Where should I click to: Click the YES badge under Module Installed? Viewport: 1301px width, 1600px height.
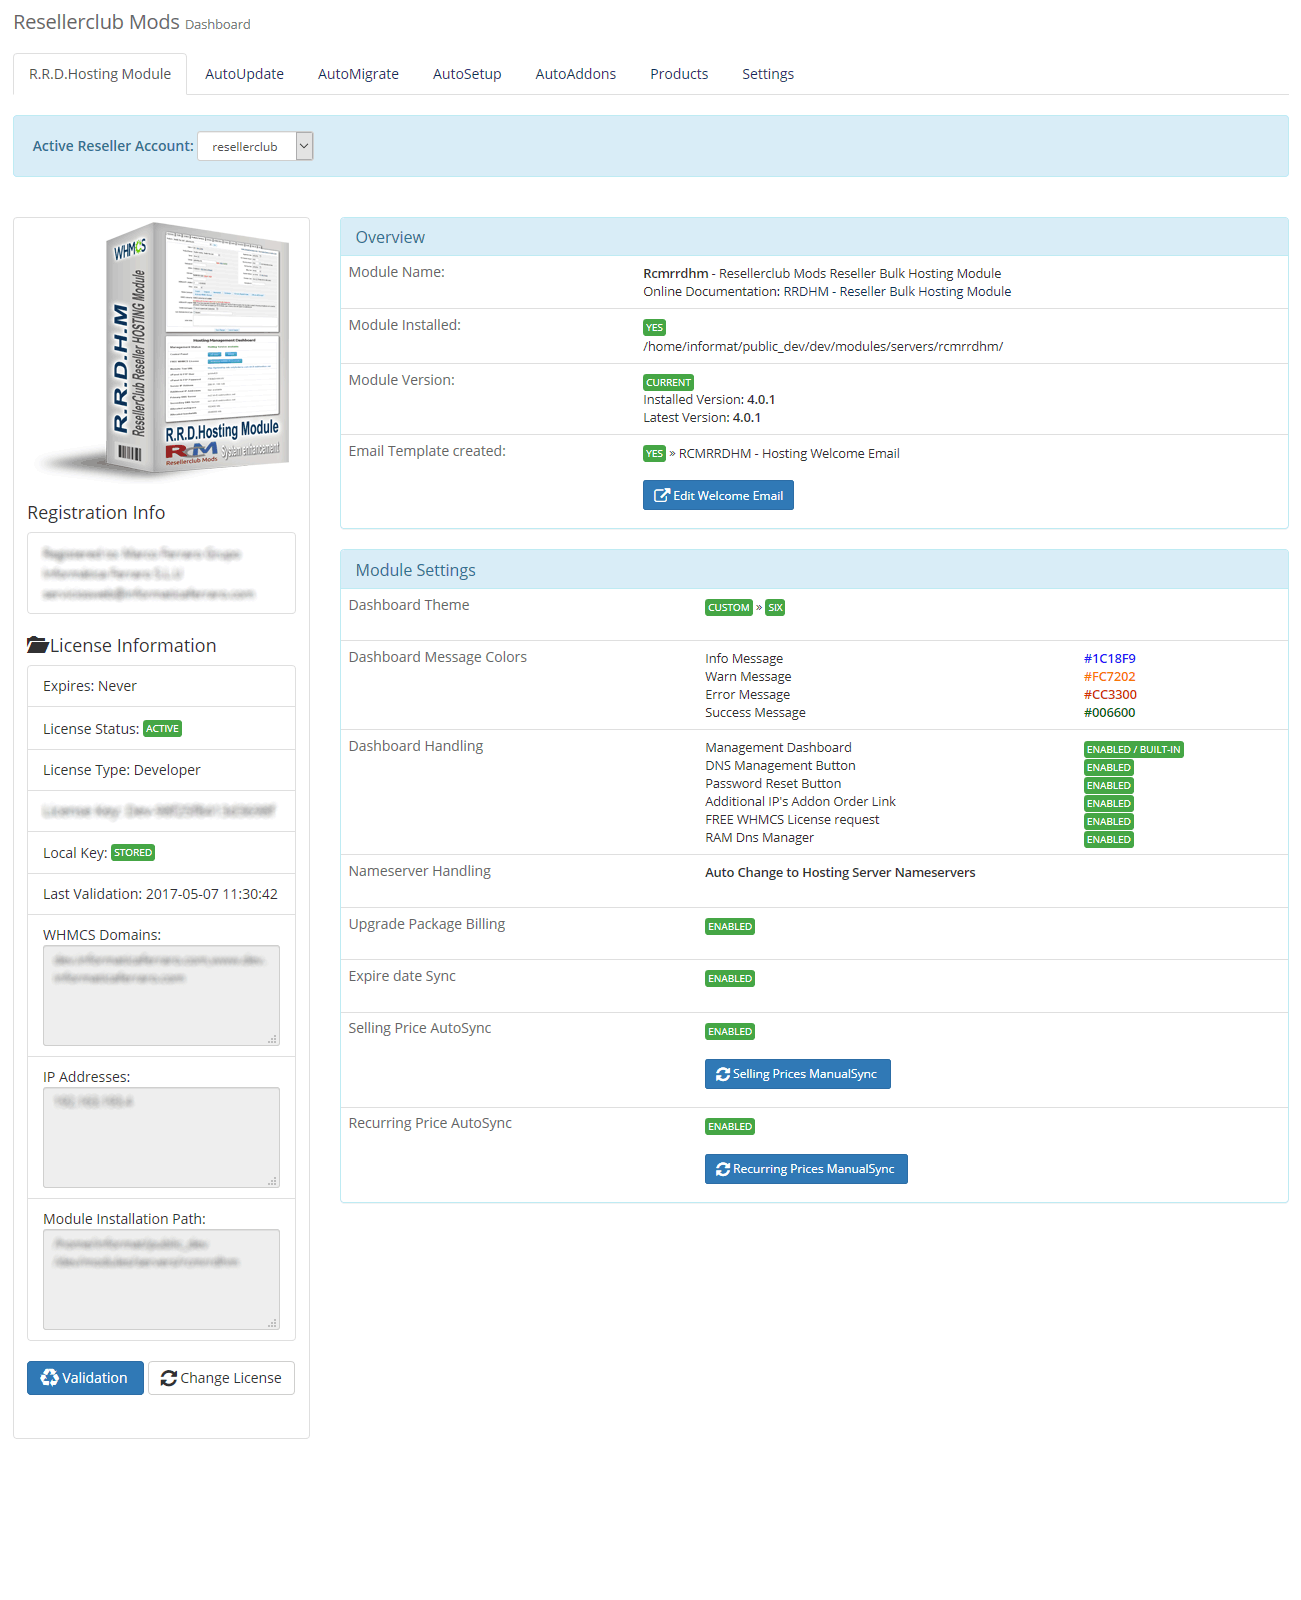coord(654,328)
